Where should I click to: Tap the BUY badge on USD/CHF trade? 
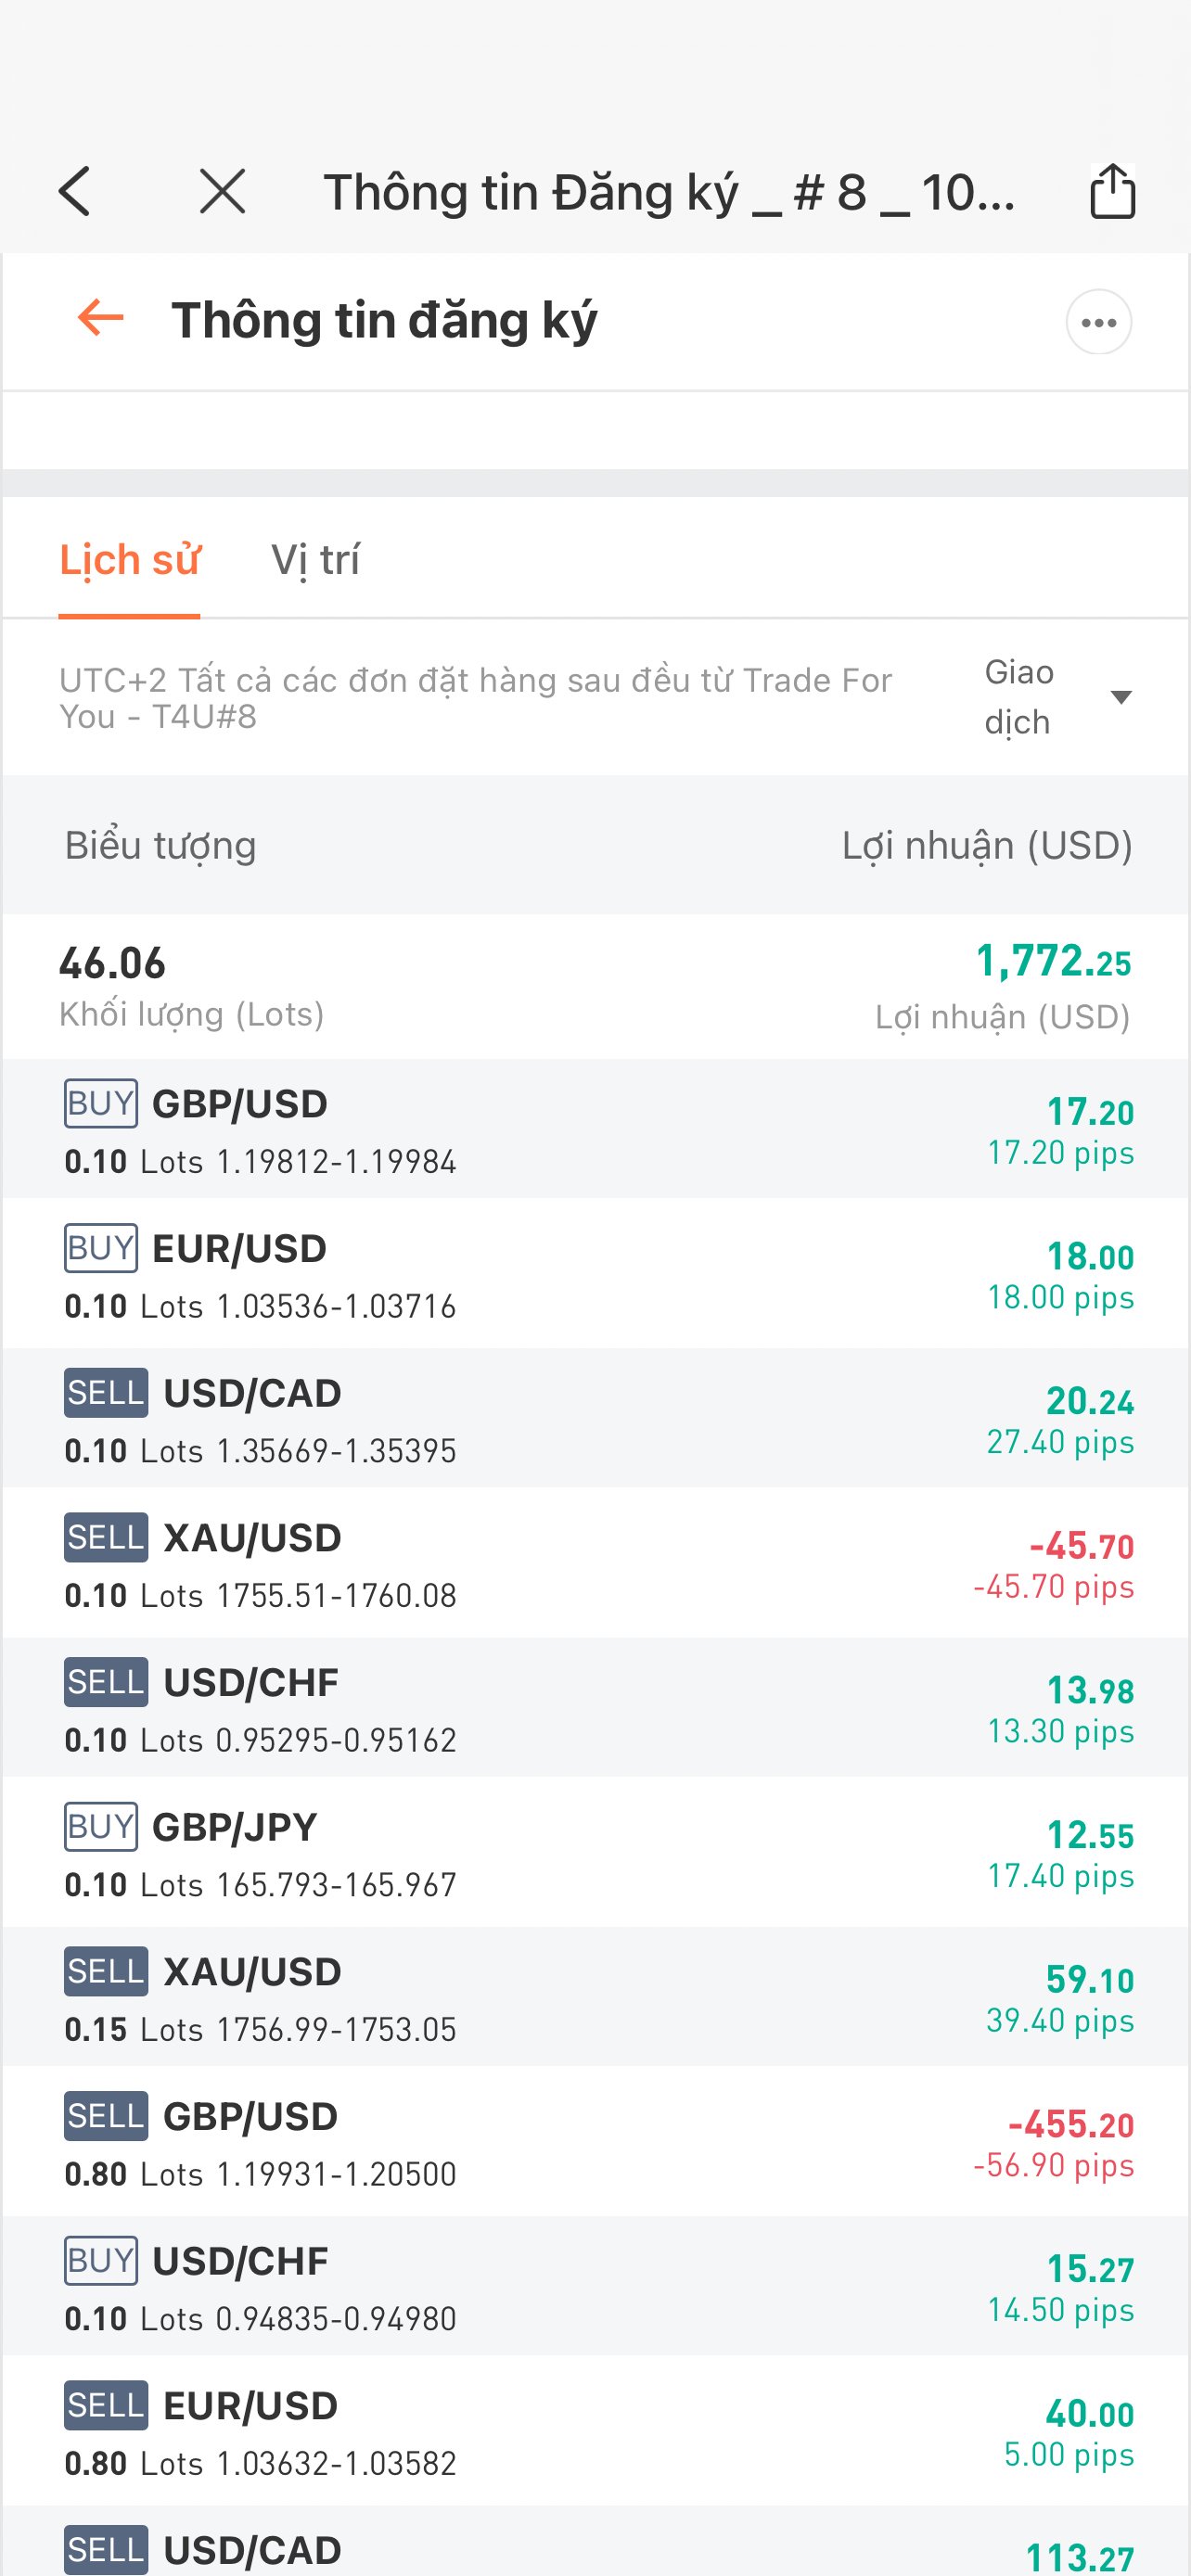click(100, 2261)
